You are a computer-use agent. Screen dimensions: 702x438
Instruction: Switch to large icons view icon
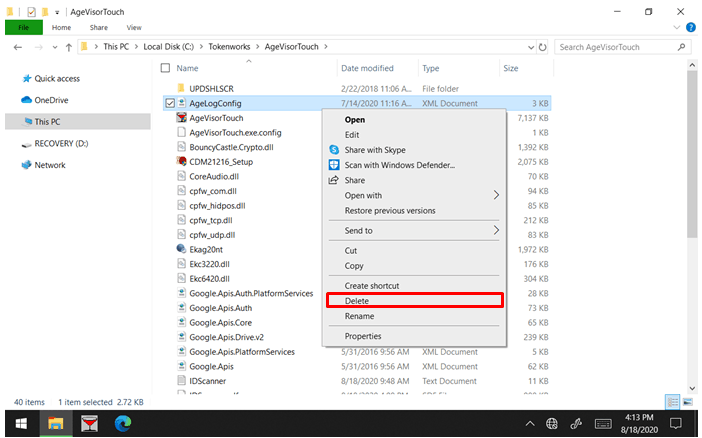tap(688, 402)
